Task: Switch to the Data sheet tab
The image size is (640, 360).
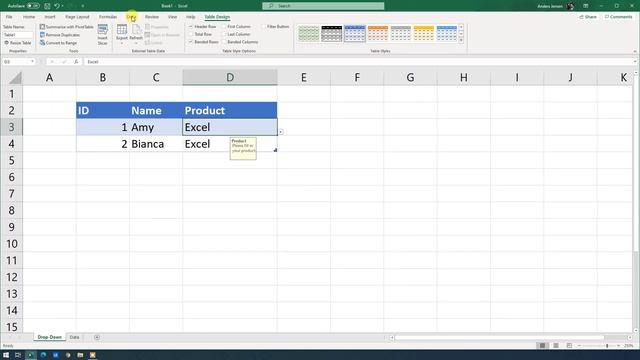Action: 74,337
